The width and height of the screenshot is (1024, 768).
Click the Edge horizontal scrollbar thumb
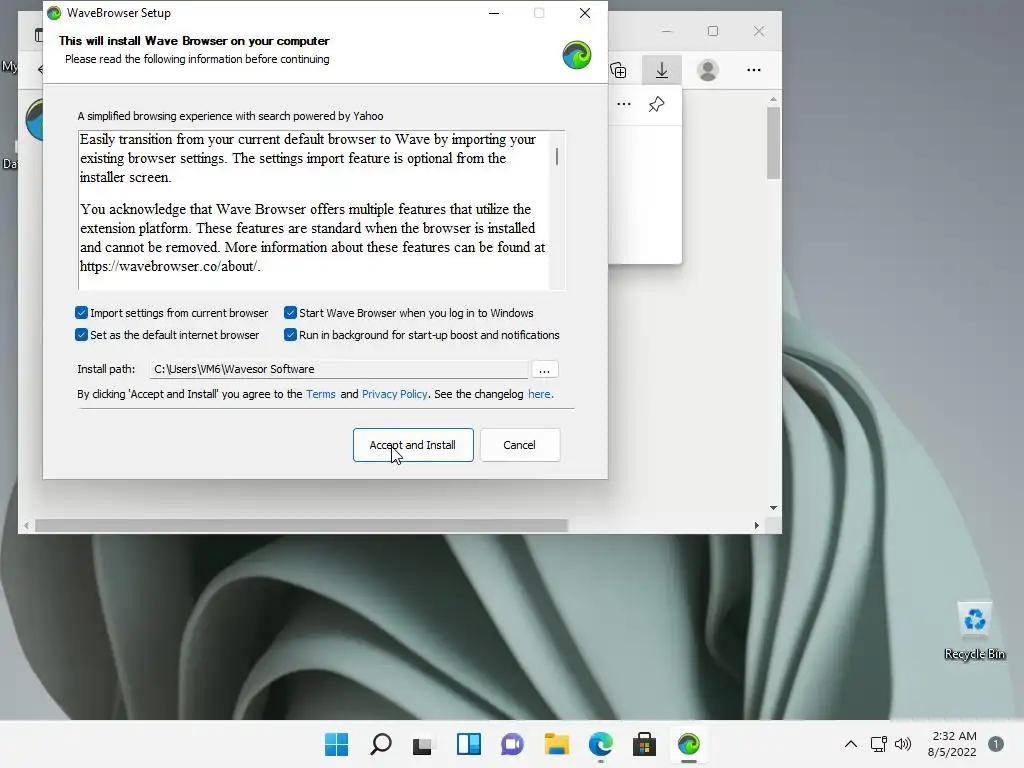[301, 525]
